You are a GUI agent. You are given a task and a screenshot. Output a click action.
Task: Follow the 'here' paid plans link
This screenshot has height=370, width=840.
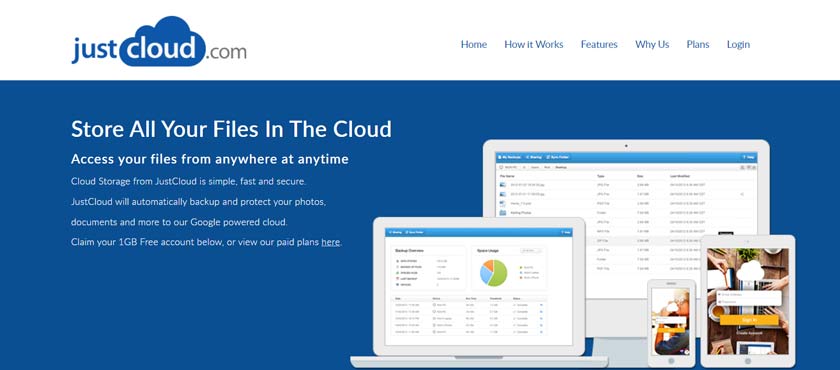tap(331, 242)
